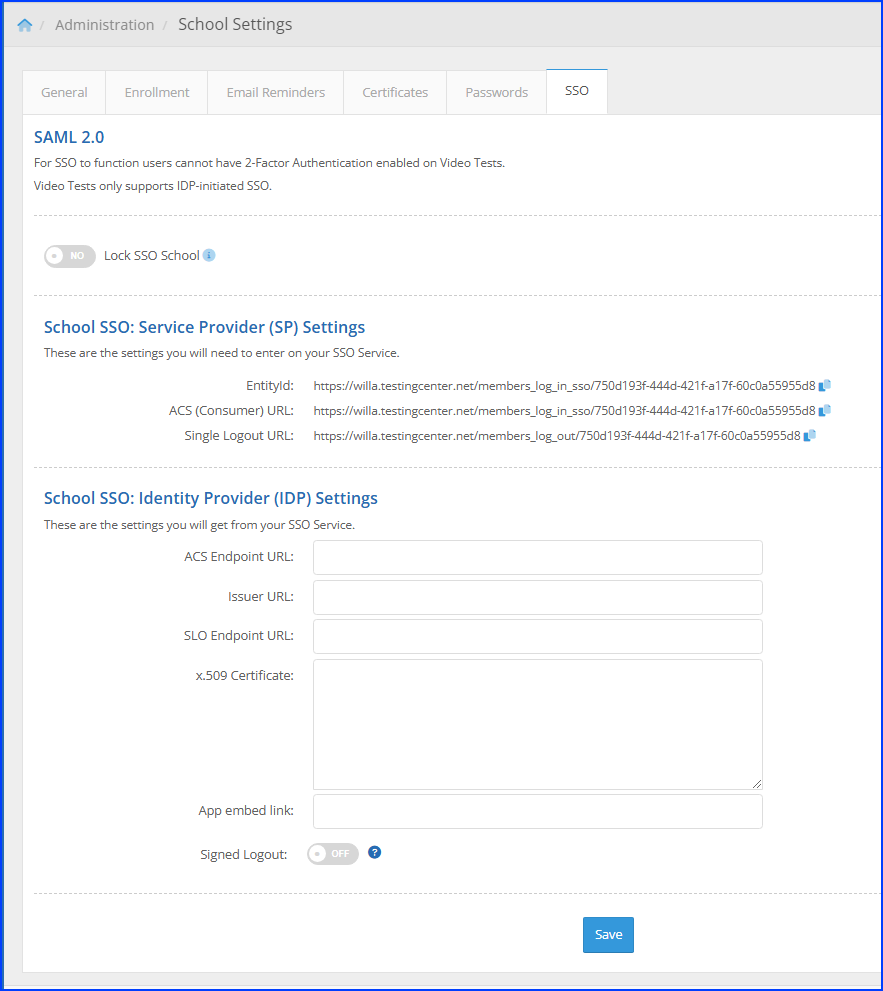Click the Signed Logout help icon

pyautogui.click(x=375, y=853)
